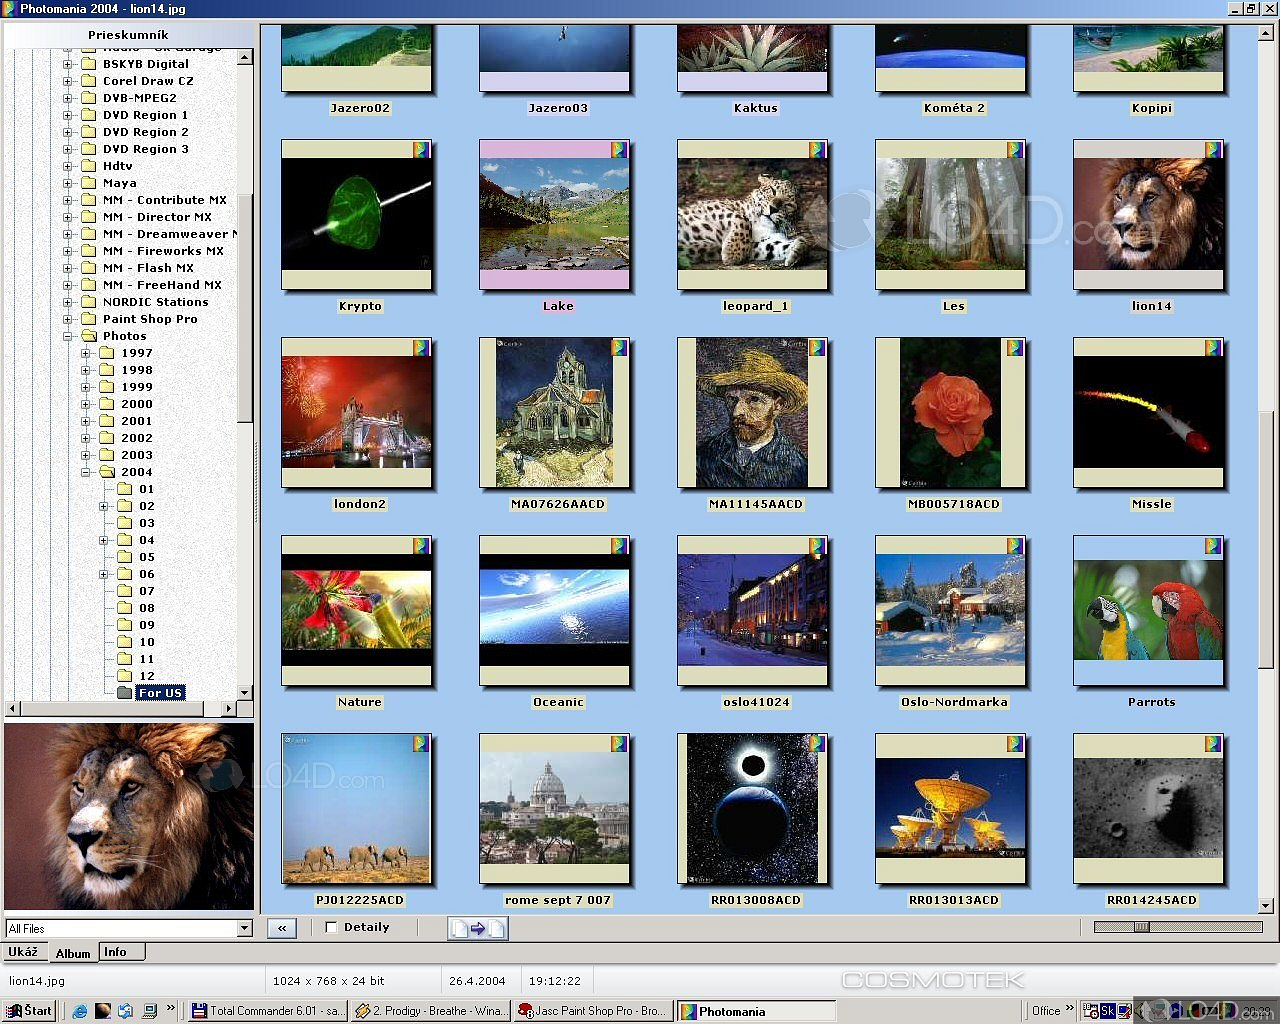Switch to the Info tab
Viewport: 1280px width, 1024px height.
115,952
